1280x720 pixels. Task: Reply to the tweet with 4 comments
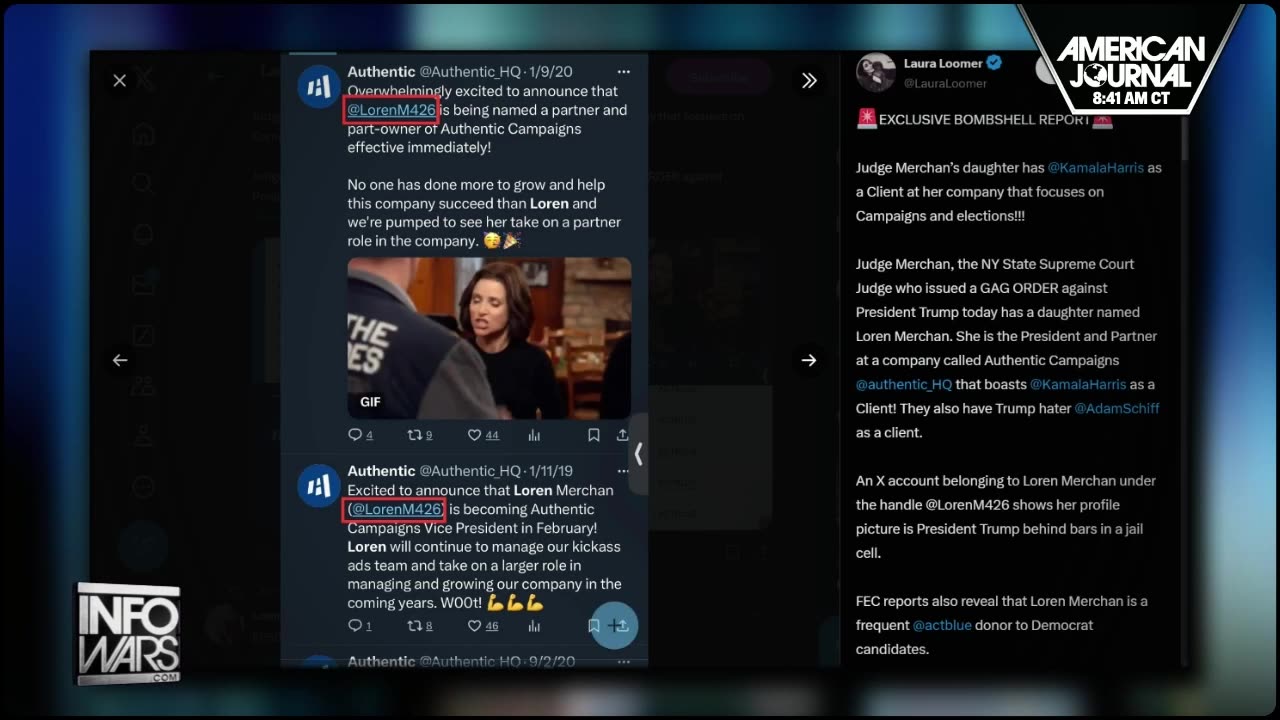pos(360,435)
